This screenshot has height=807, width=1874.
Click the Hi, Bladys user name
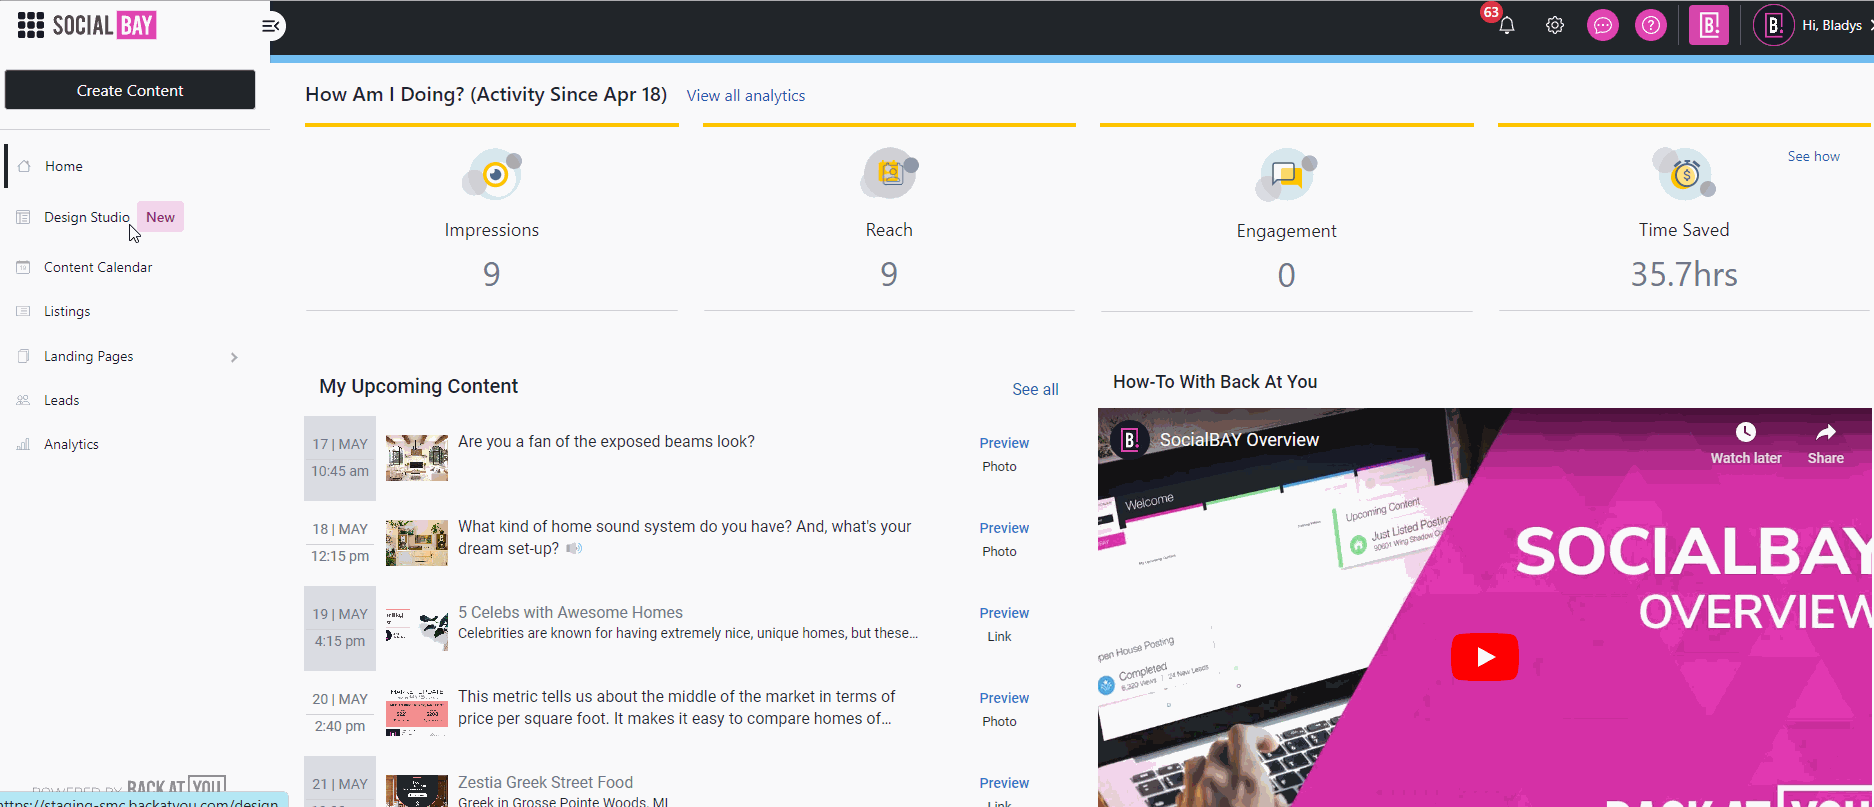click(1832, 25)
